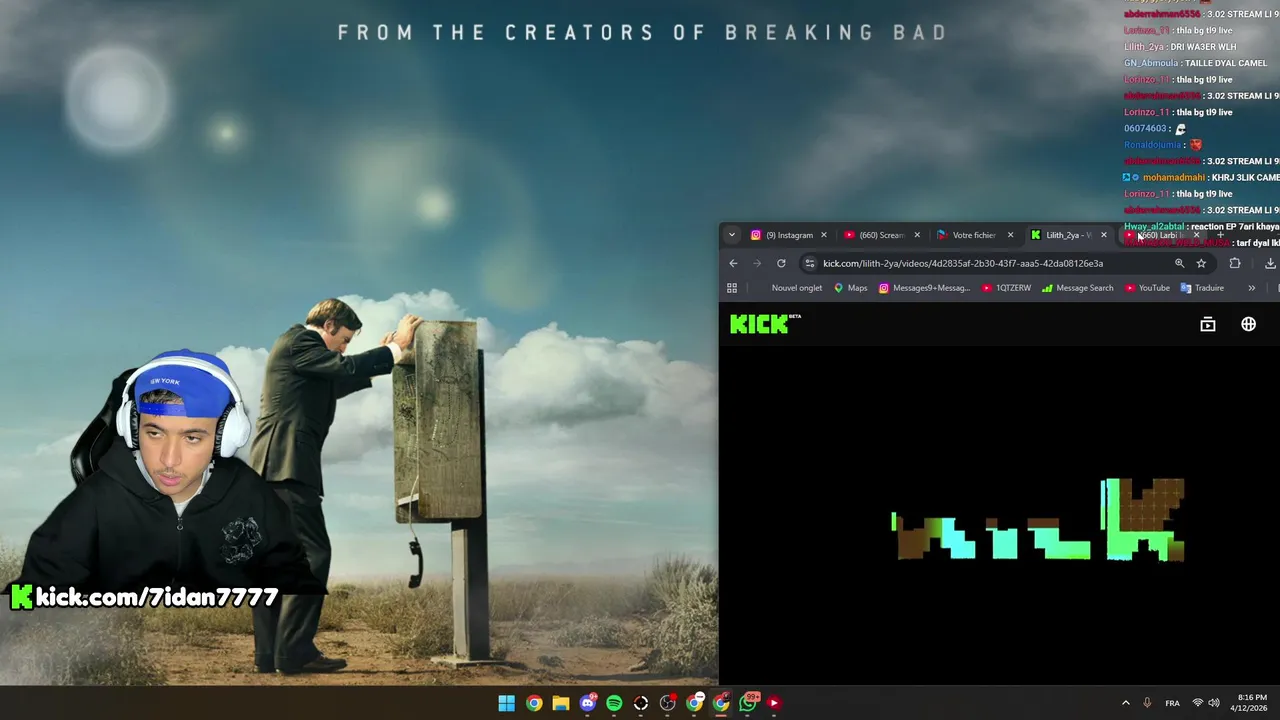
Task: Switch to the (660) Scream YouTube tab
Action: (x=881, y=235)
